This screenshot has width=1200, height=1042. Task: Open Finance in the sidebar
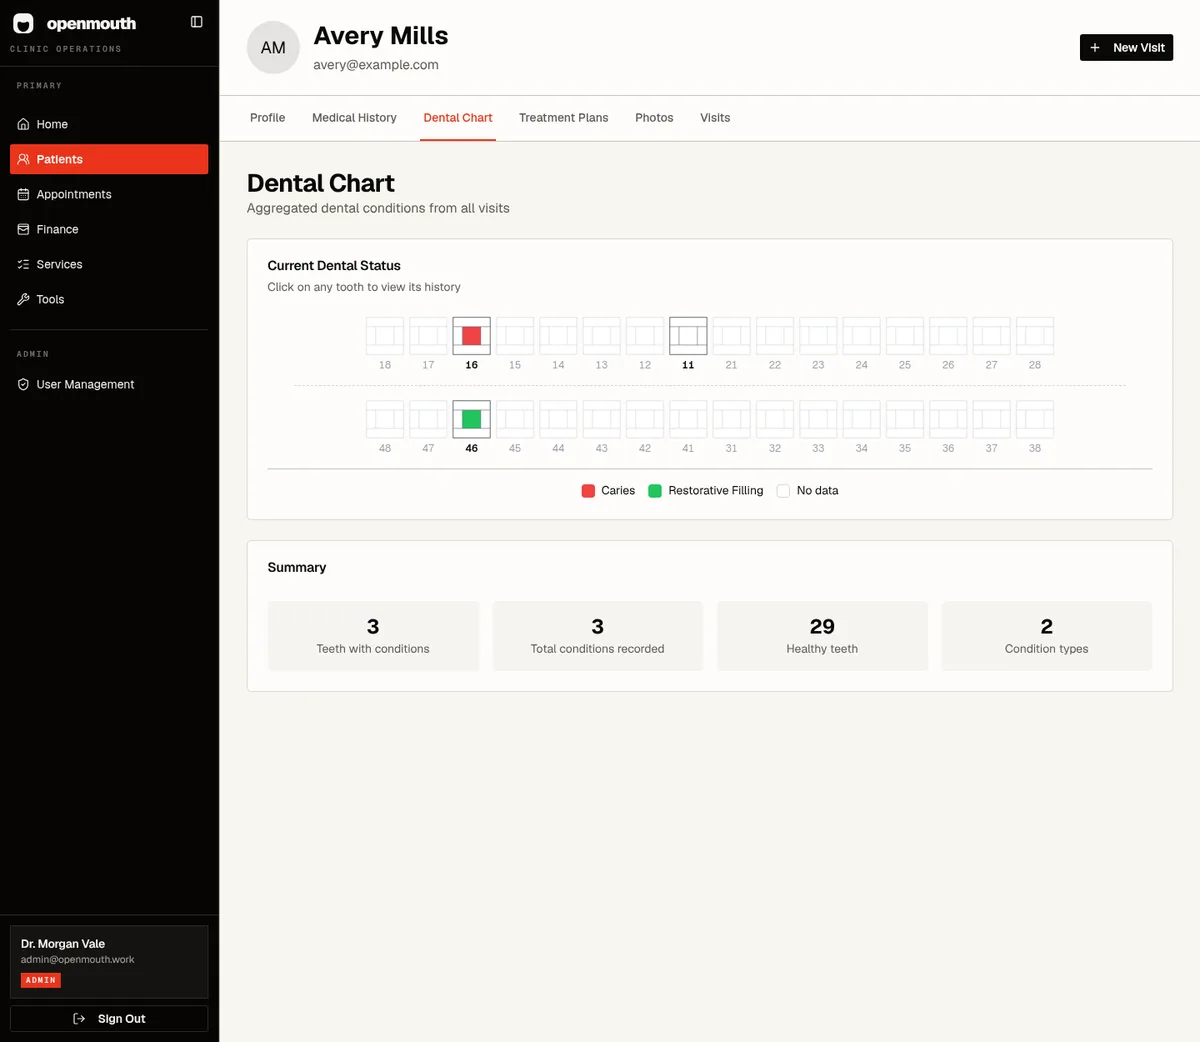click(109, 229)
